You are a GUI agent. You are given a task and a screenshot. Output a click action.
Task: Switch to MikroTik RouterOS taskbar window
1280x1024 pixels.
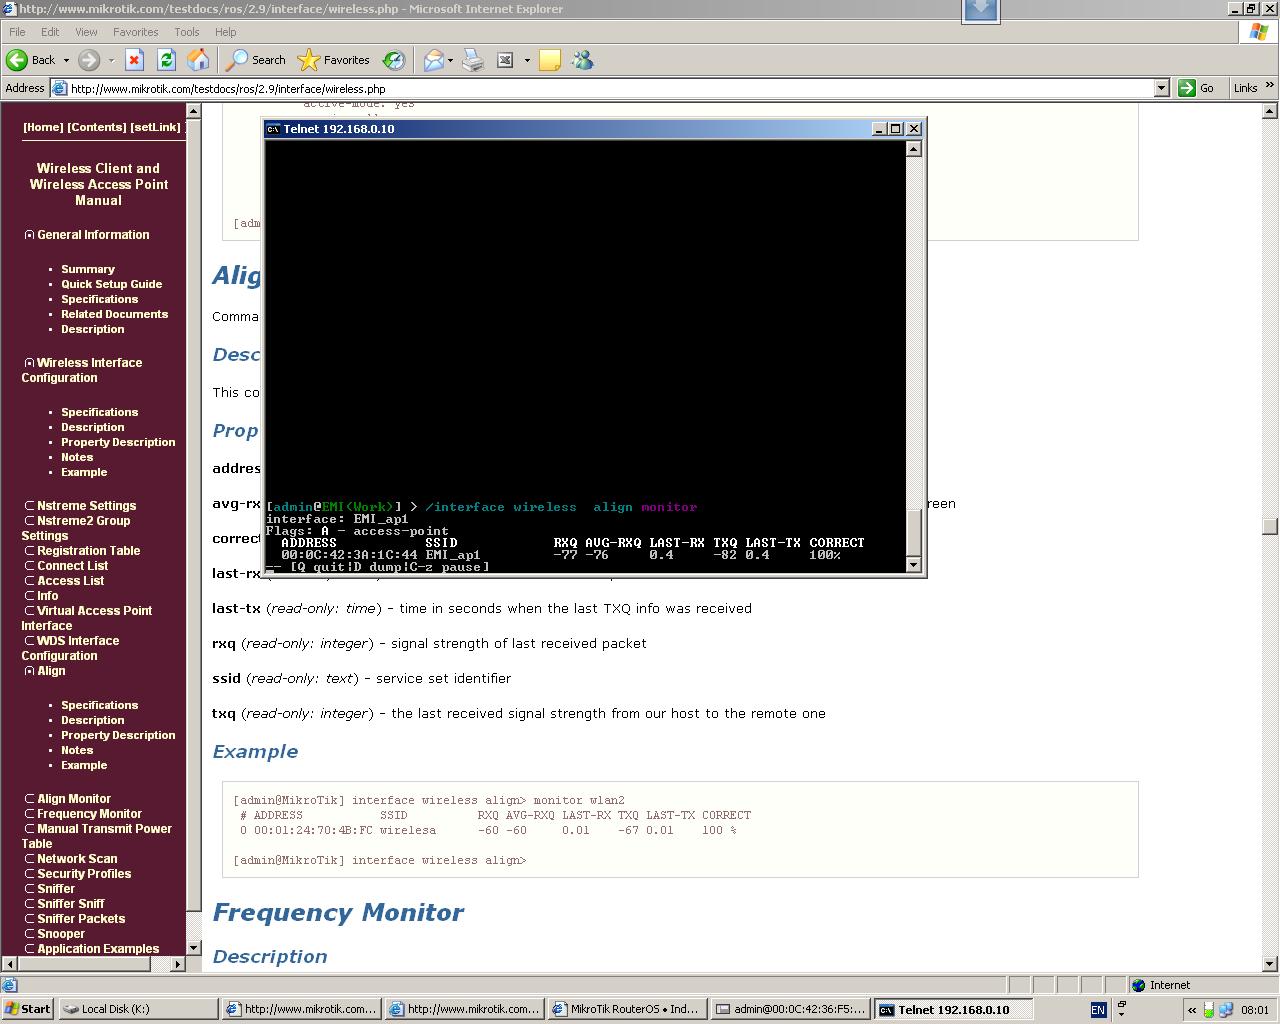pyautogui.click(x=627, y=1009)
